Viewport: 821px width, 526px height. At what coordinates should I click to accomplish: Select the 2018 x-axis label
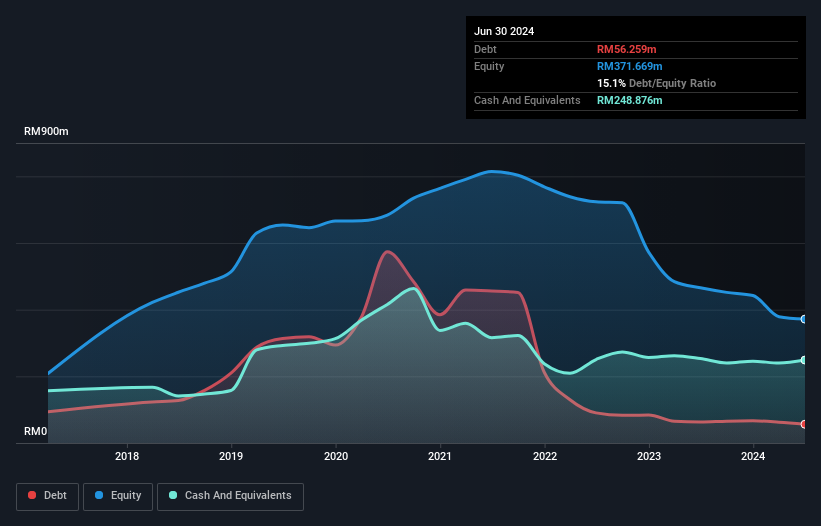[127, 456]
